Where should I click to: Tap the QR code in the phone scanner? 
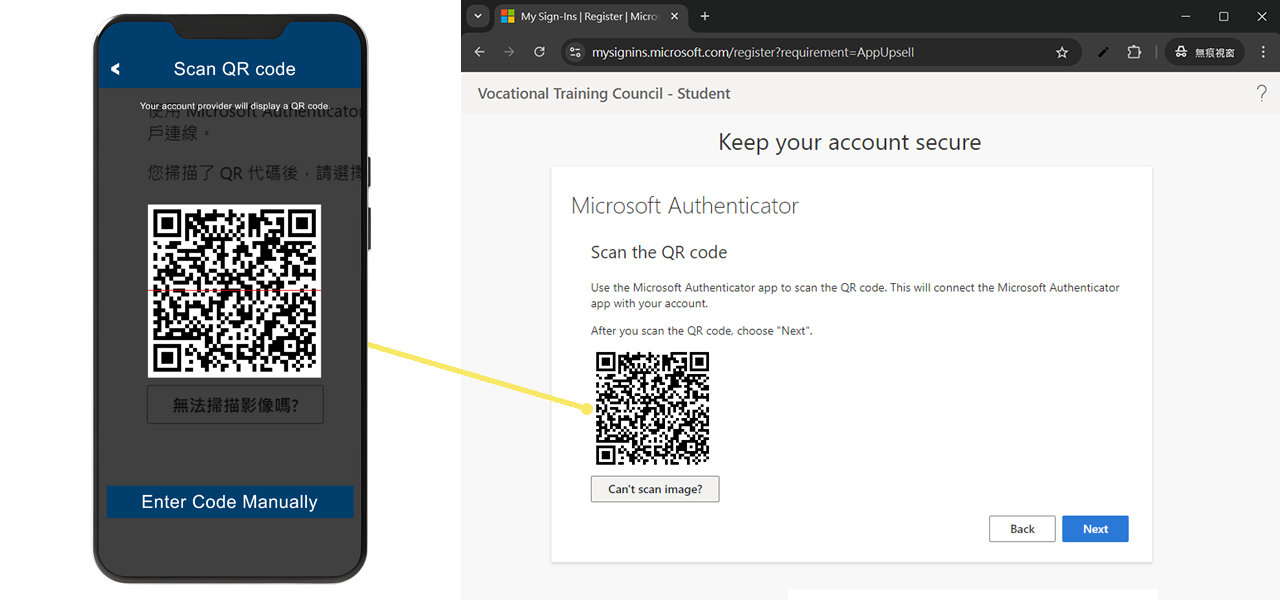click(234, 291)
